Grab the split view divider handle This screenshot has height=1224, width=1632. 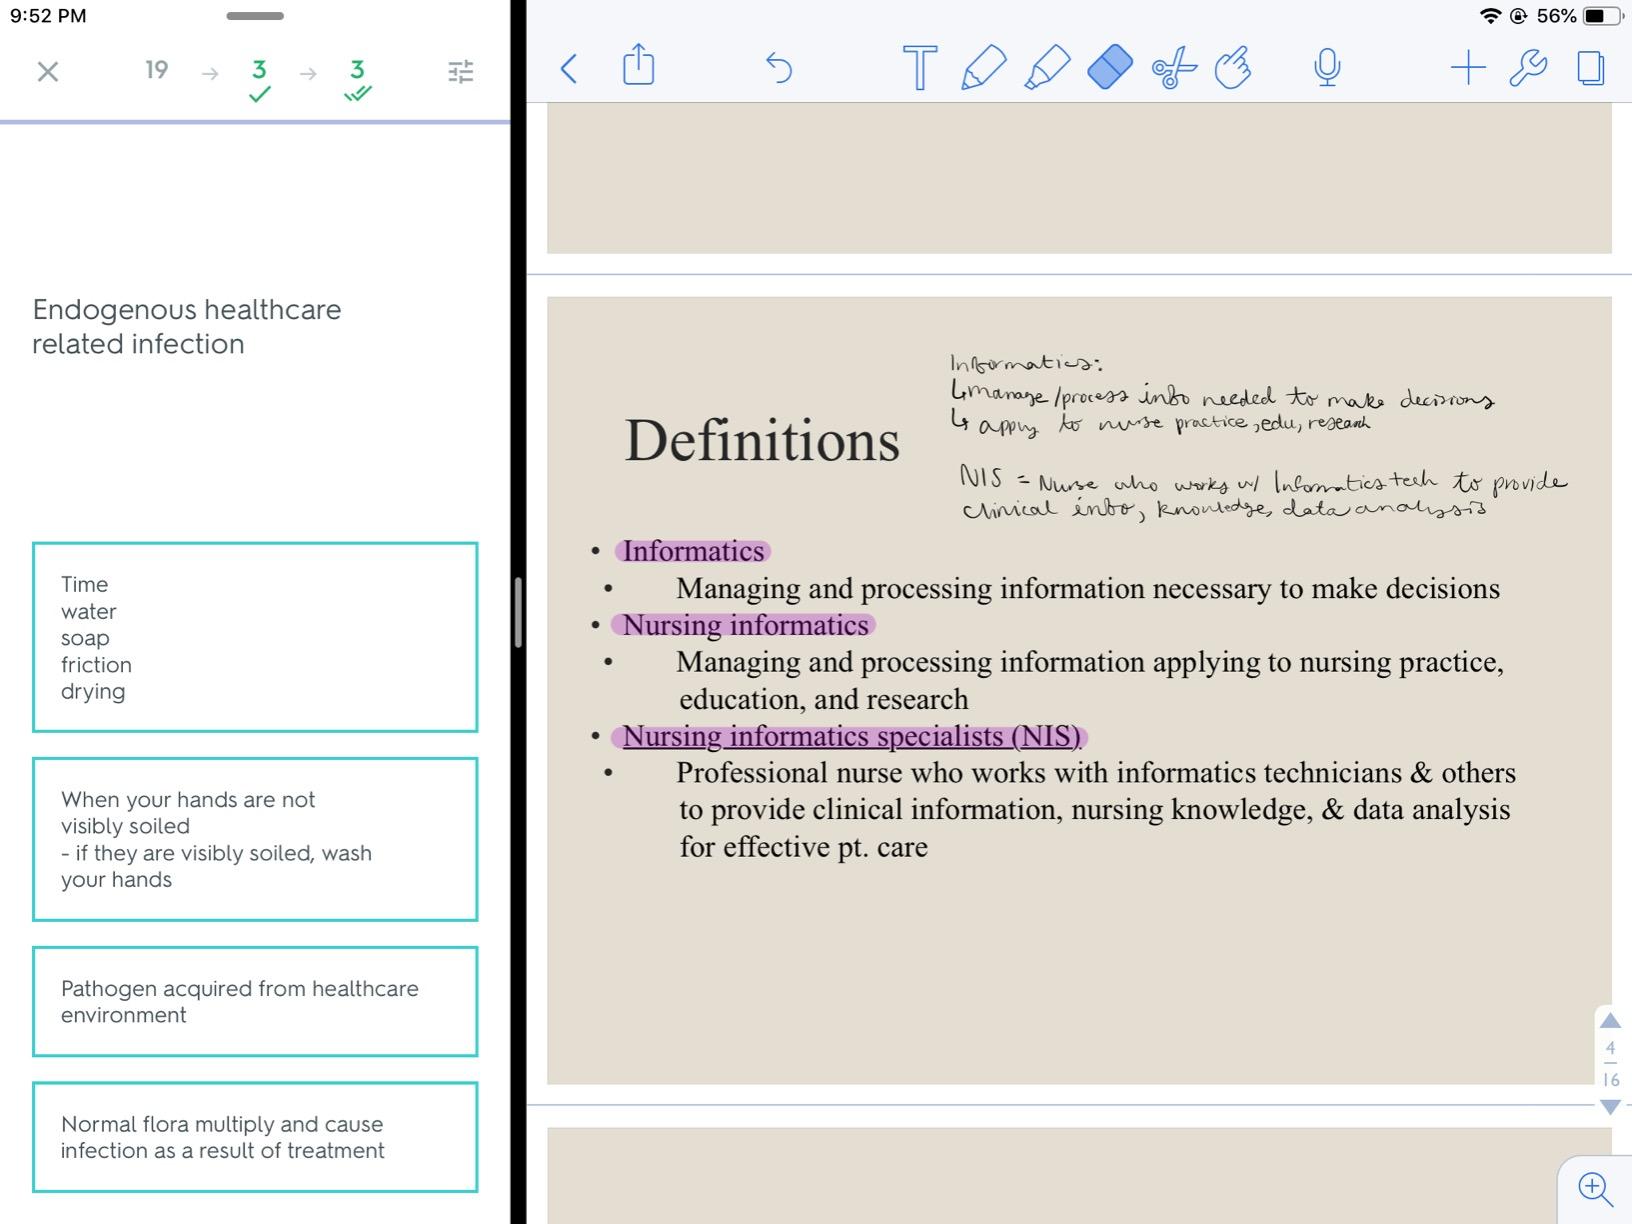(x=518, y=612)
